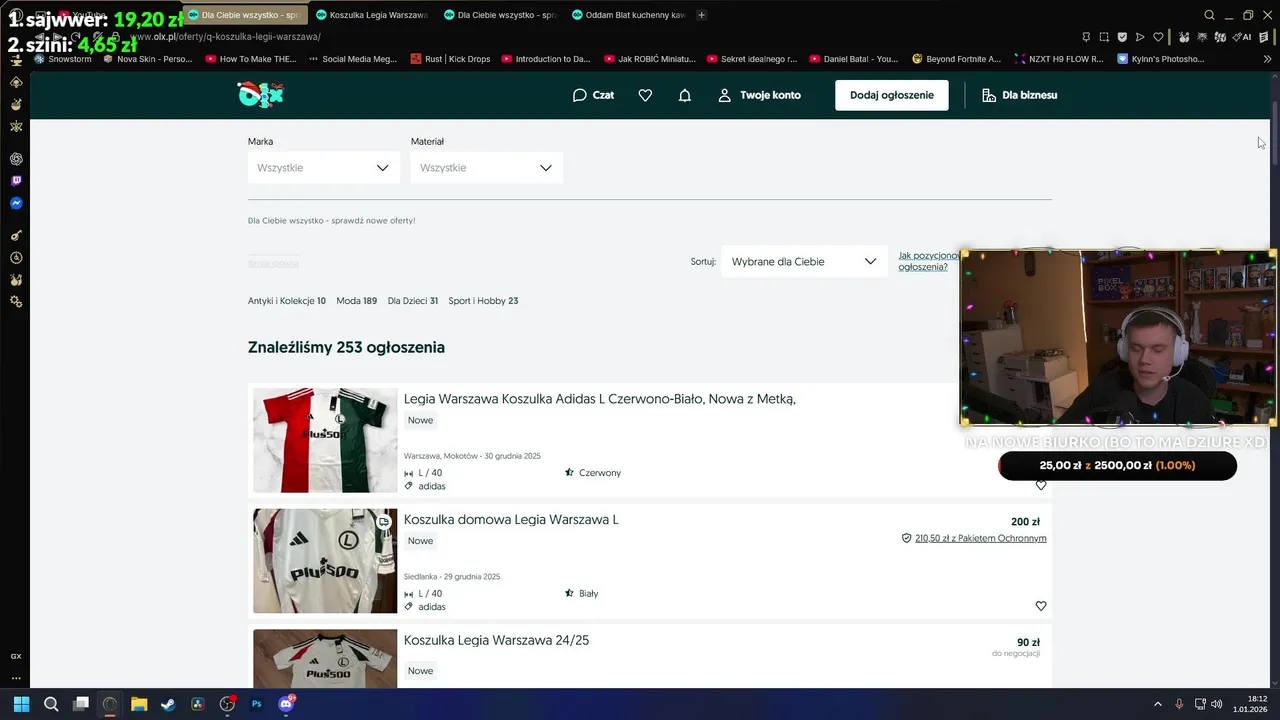This screenshot has width=1280, height=720.
Task: Open Legia Warszawa Koszulka Adidas L listing title
Action: click(600, 399)
